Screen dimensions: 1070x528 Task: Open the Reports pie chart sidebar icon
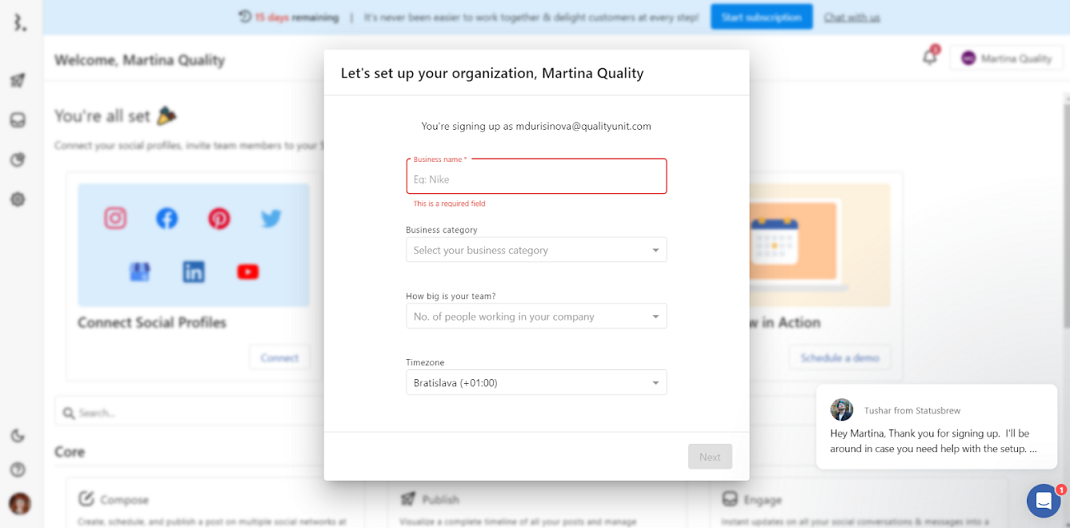[18, 160]
